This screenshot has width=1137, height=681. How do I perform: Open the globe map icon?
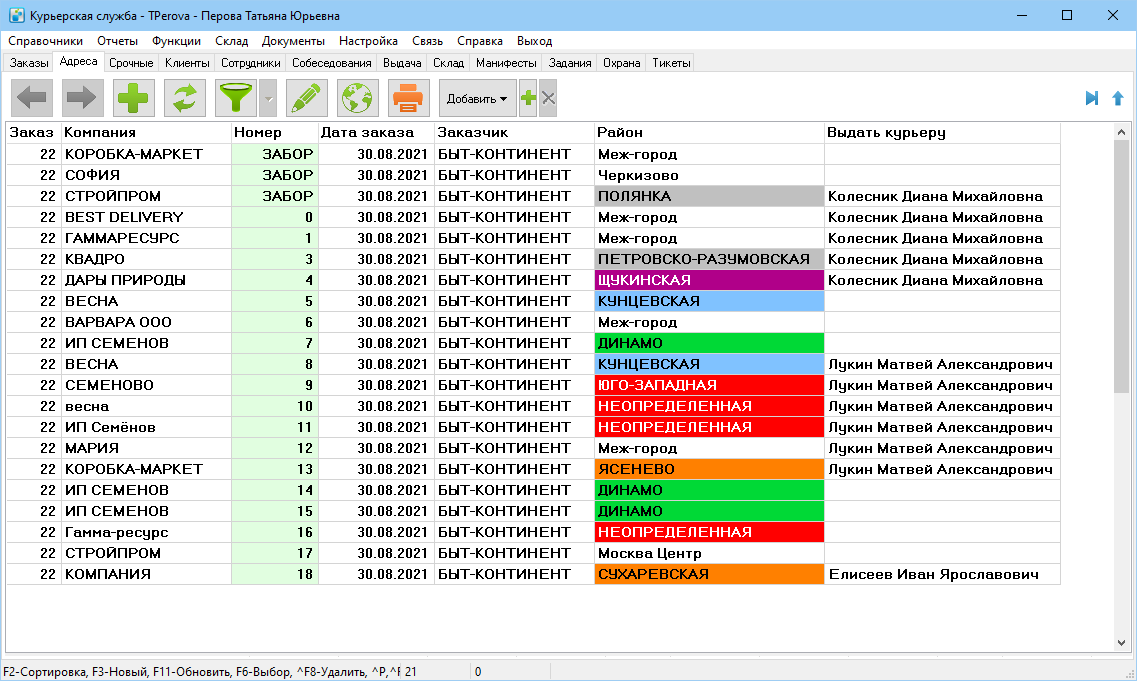pos(357,98)
